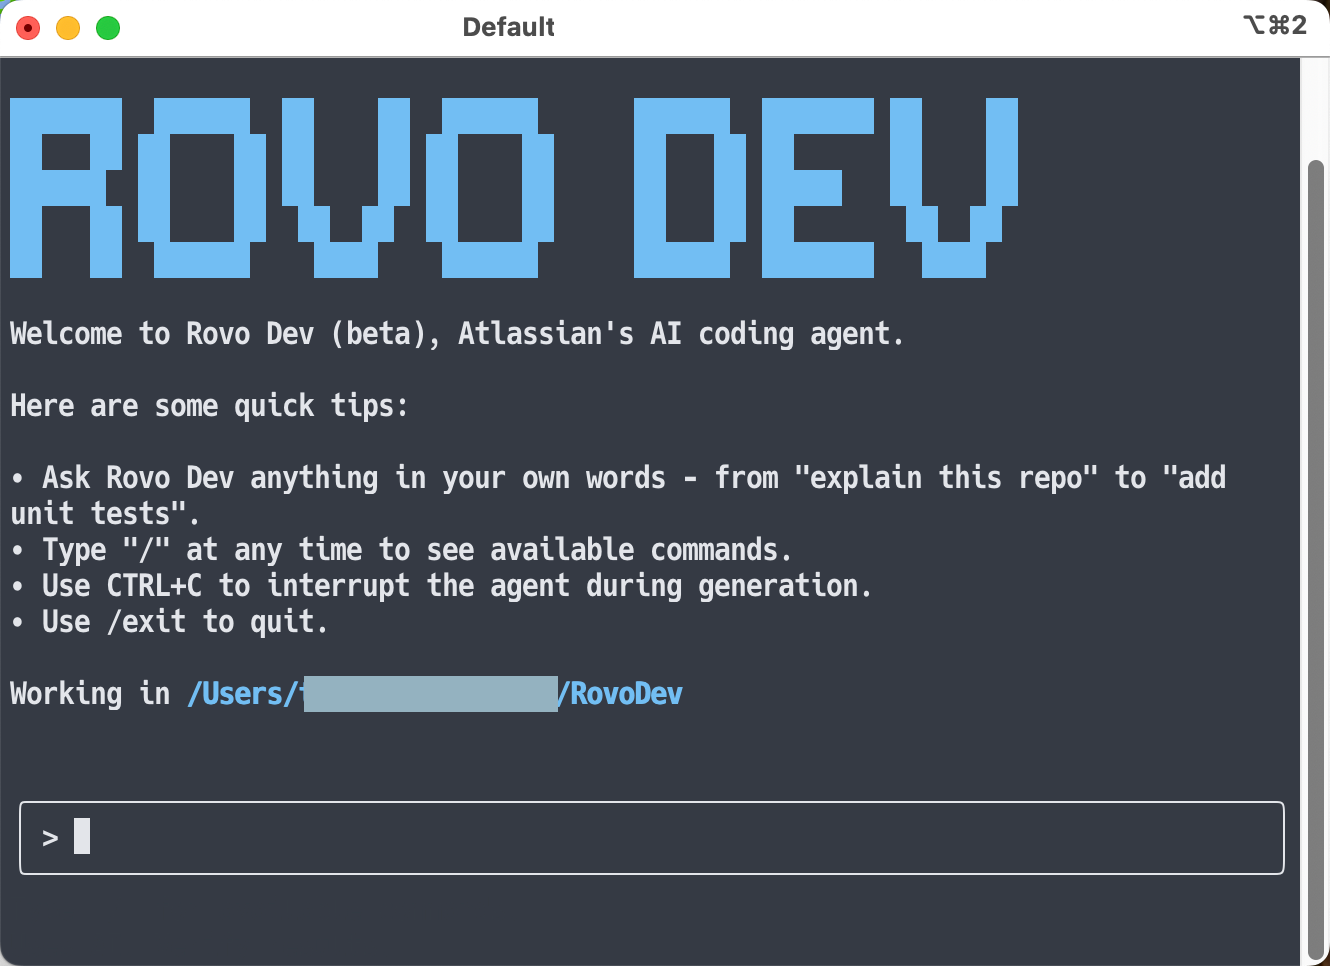
Task: Click the "unit tests" wrapped line
Action: tap(105, 514)
